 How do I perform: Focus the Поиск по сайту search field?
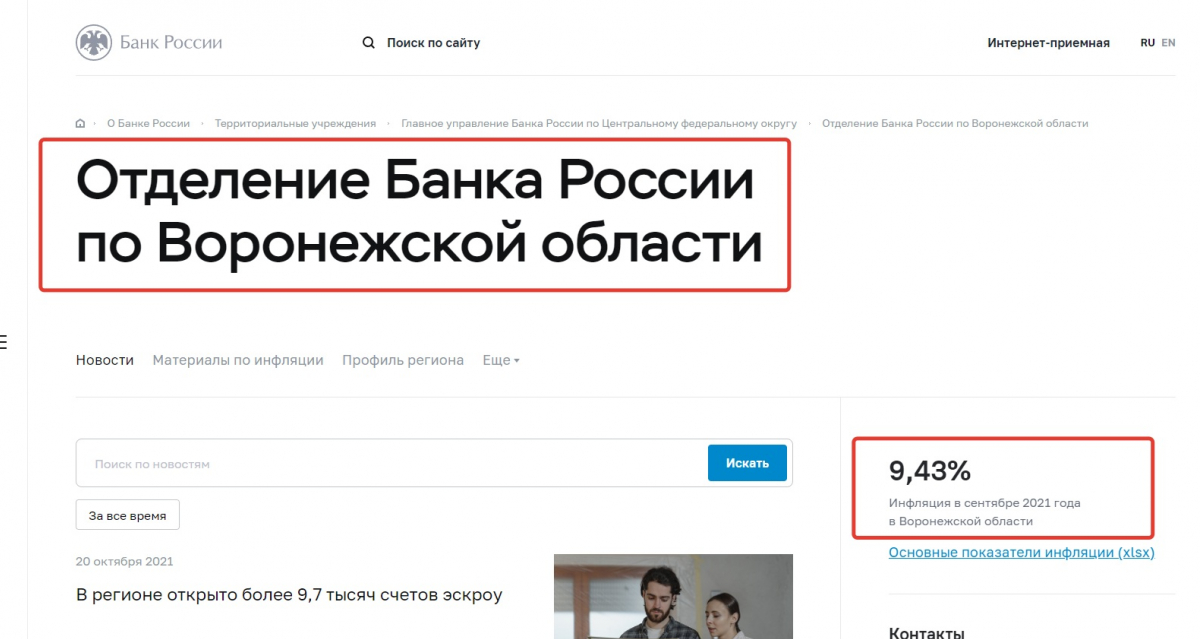[x=433, y=43]
